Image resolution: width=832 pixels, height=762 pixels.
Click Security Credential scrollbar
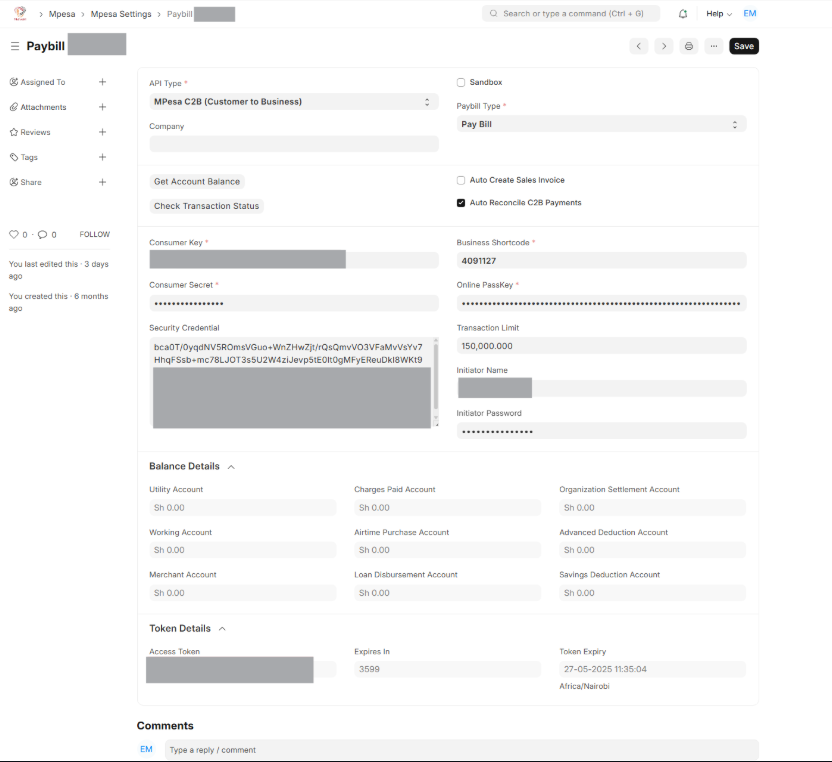(x=436, y=377)
